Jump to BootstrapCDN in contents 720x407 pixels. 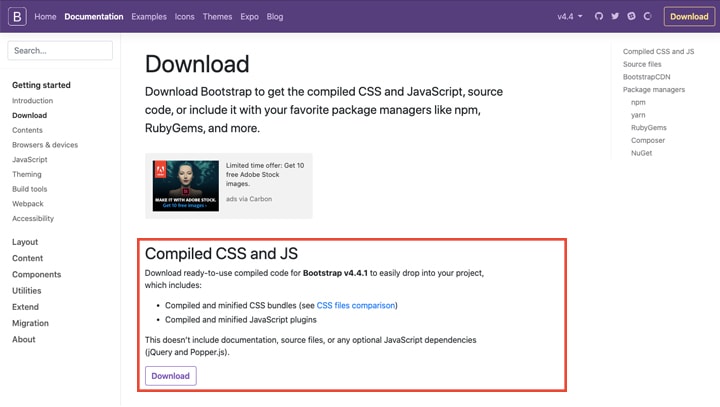coord(647,77)
